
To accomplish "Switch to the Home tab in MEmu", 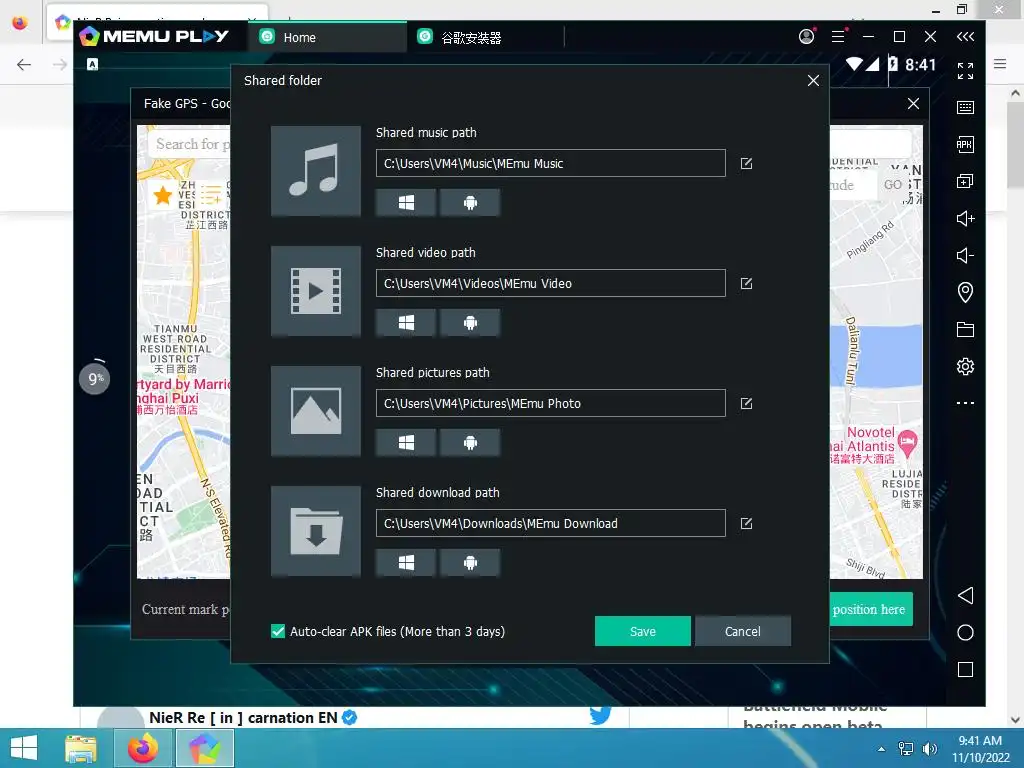I will [x=327, y=37].
